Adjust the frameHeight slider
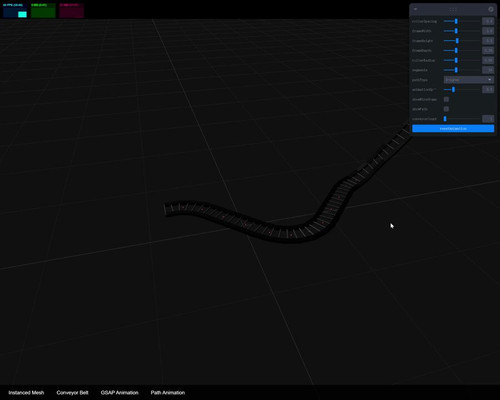Image resolution: width=500 pixels, height=400 pixels. [x=462, y=41]
